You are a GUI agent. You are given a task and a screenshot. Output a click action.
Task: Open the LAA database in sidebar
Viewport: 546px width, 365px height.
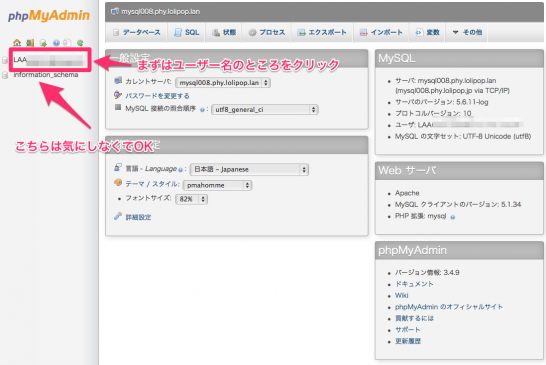pyautogui.click(x=48, y=60)
